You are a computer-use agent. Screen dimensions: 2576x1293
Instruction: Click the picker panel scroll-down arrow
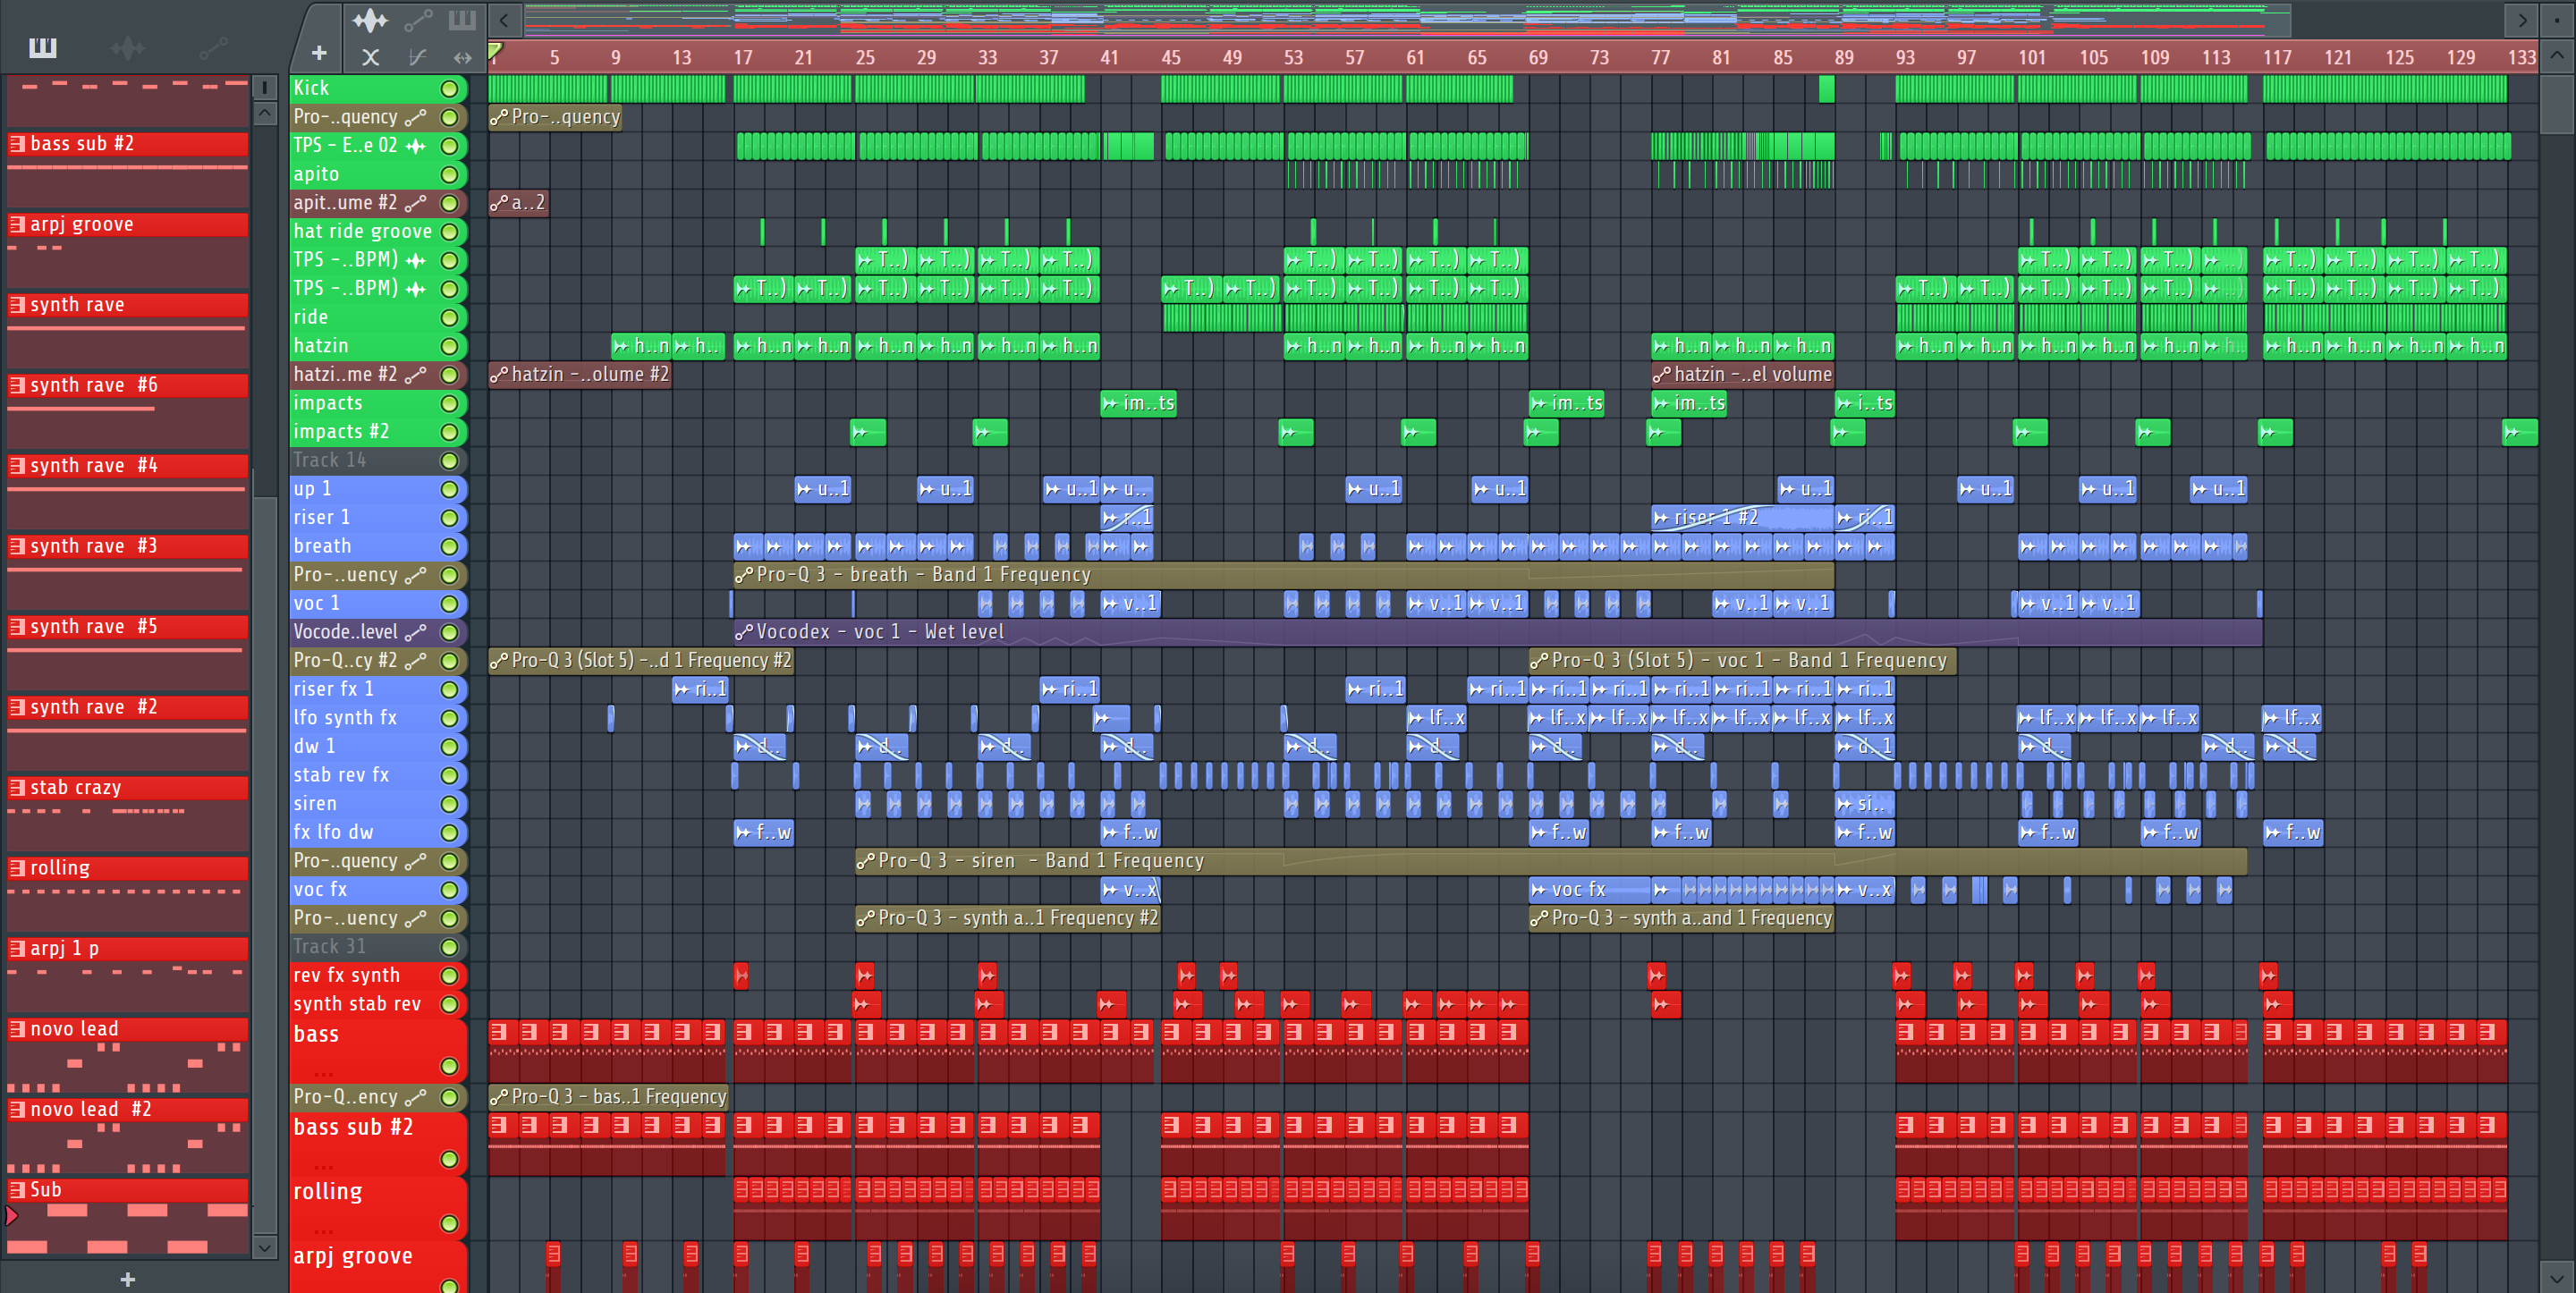265,1247
